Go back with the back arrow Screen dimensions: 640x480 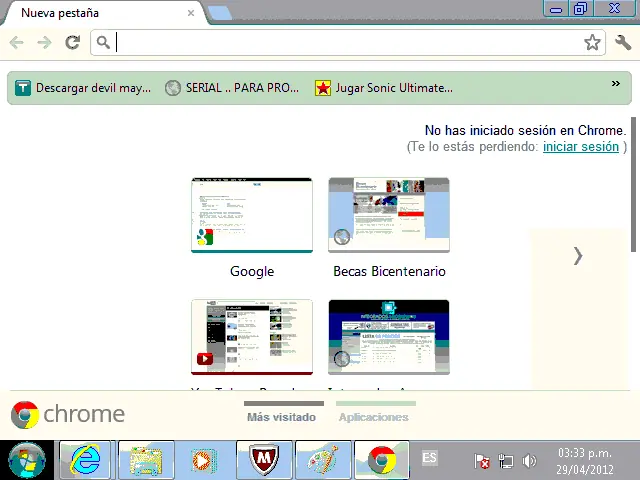pos(17,42)
